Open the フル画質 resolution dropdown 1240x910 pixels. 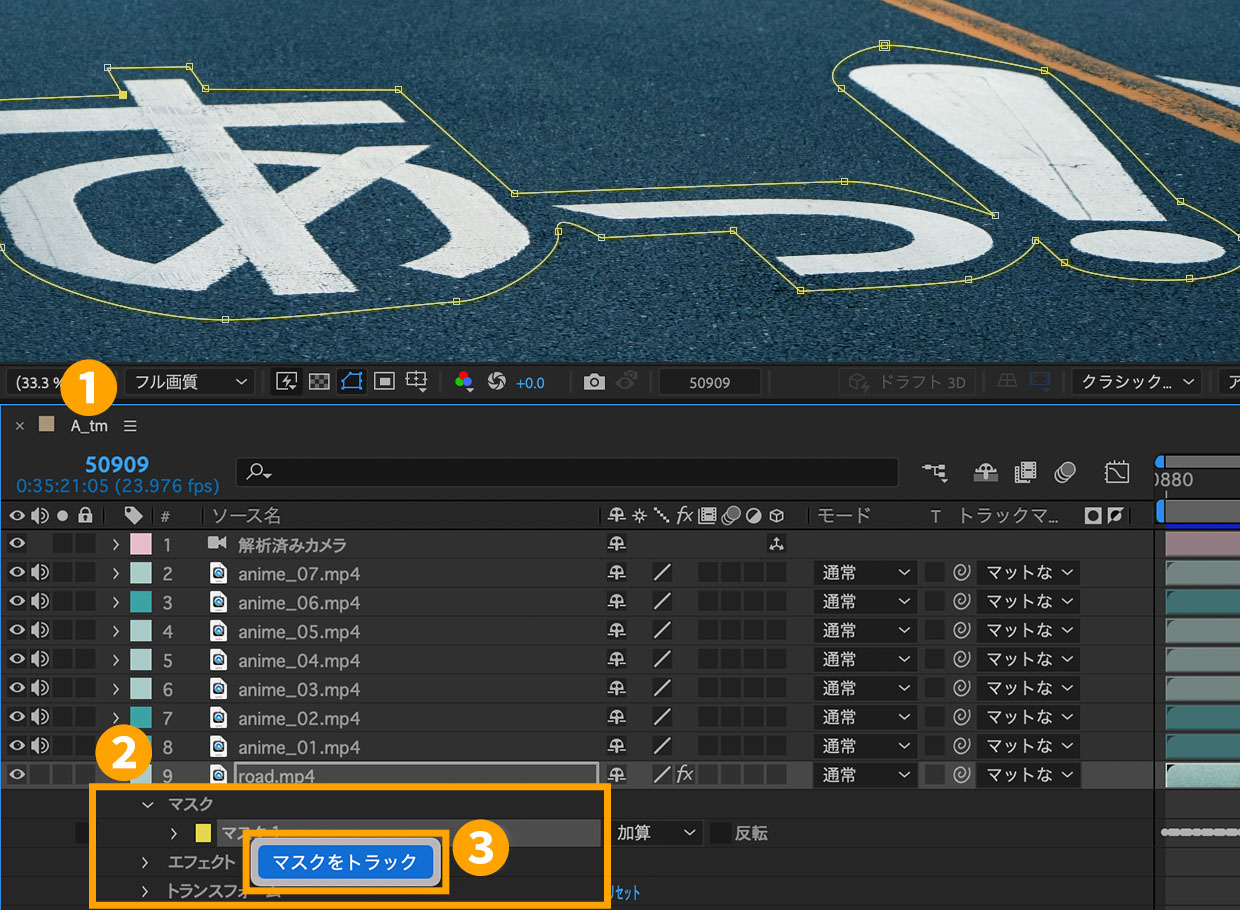[x=189, y=382]
